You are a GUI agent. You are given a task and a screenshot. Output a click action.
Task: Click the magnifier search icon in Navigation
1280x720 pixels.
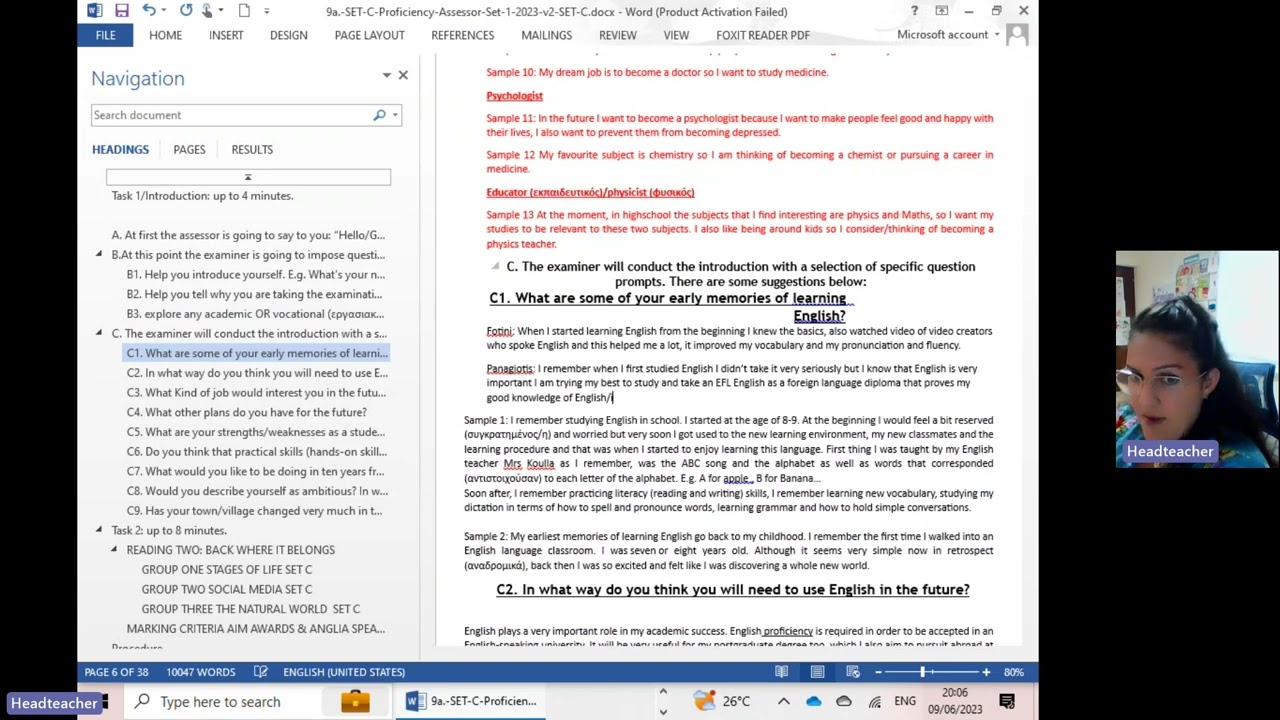pos(379,115)
